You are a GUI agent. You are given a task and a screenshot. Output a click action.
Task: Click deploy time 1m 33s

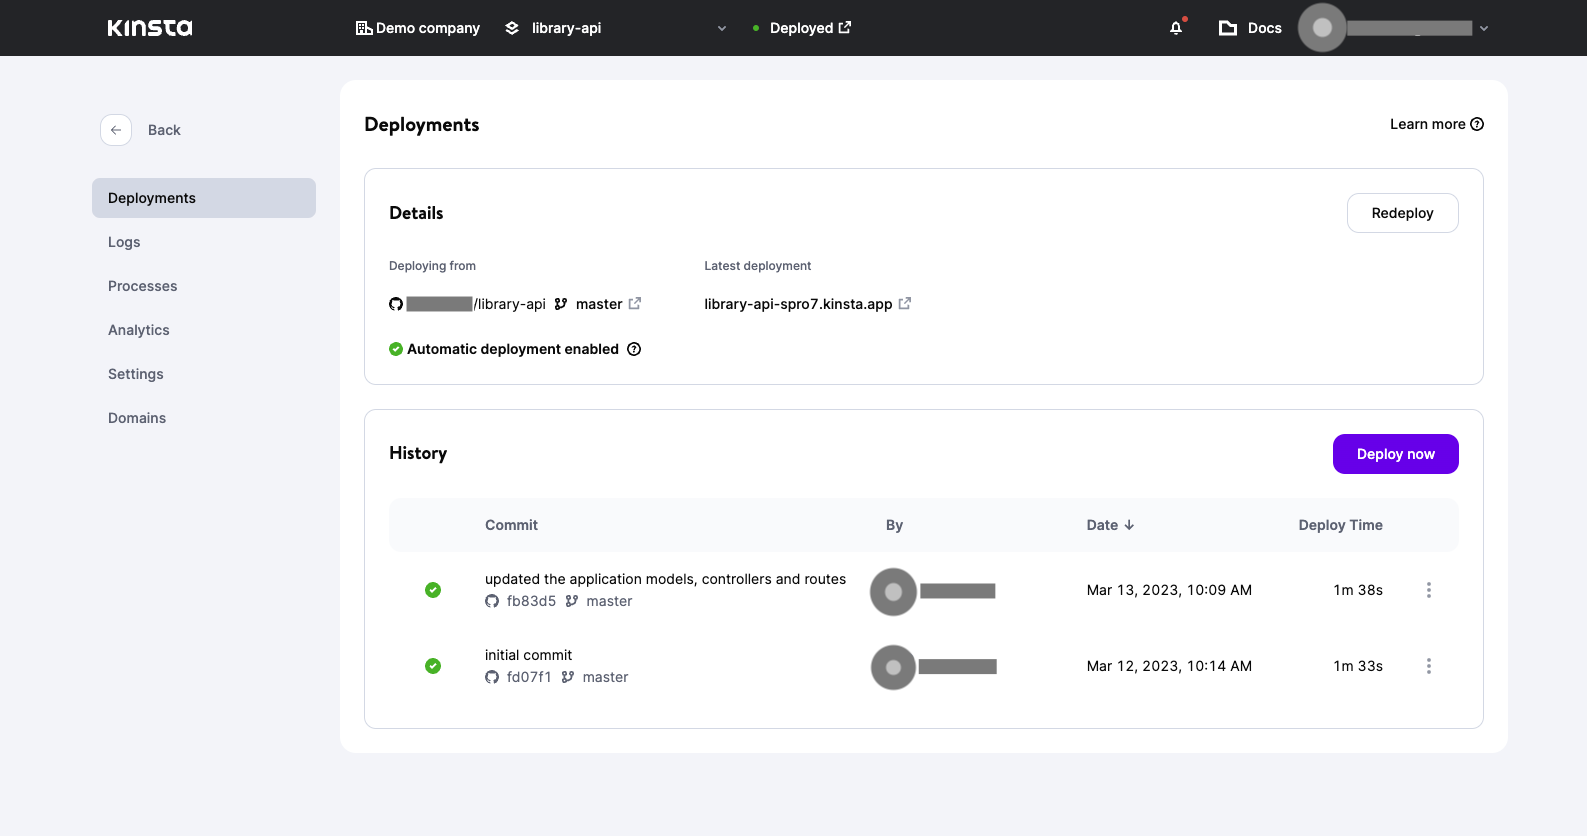(x=1358, y=666)
